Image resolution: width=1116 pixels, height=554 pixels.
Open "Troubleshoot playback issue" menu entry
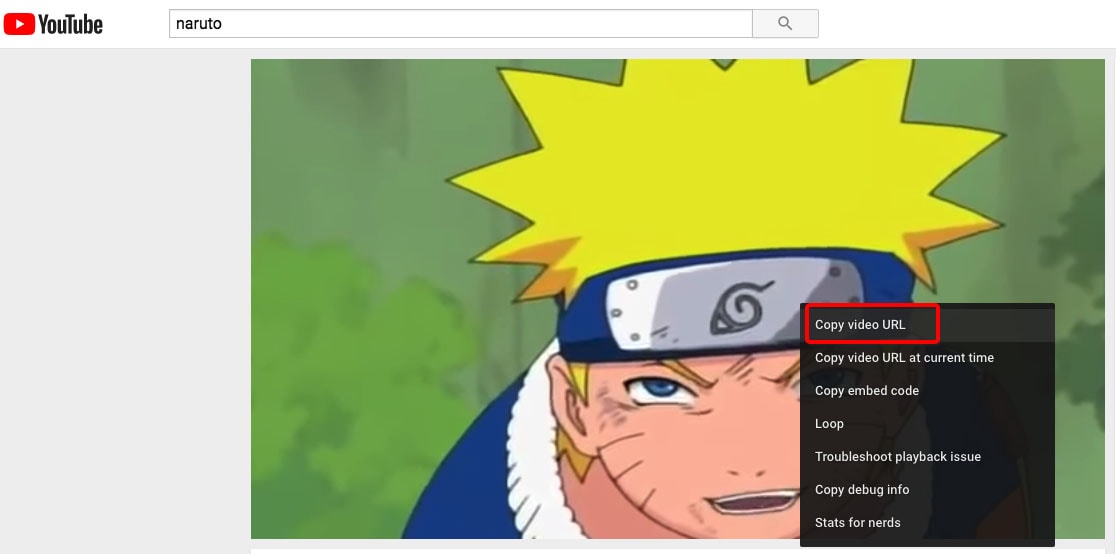tap(897, 457)
